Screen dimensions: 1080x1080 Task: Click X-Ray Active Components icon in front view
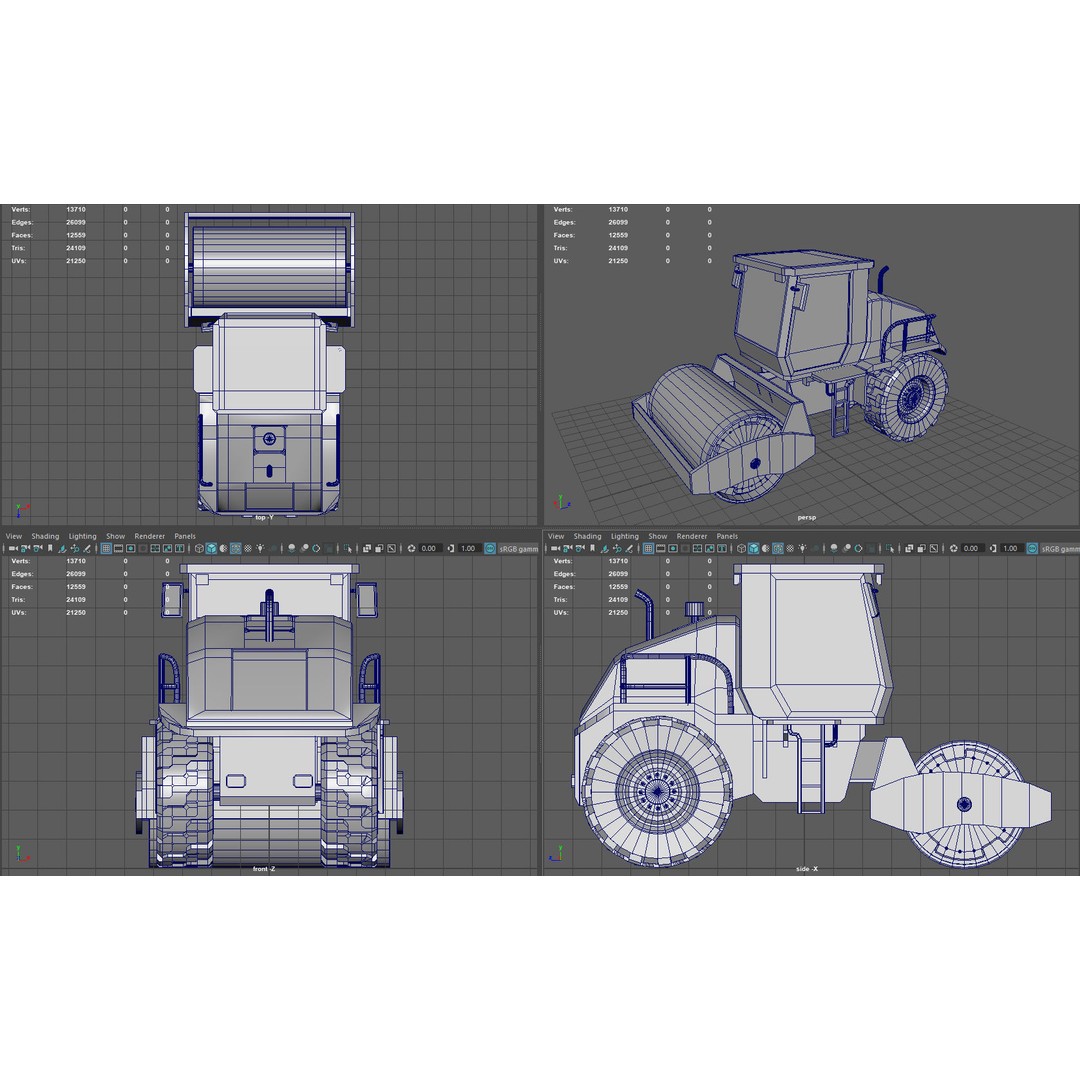point(379,548)
